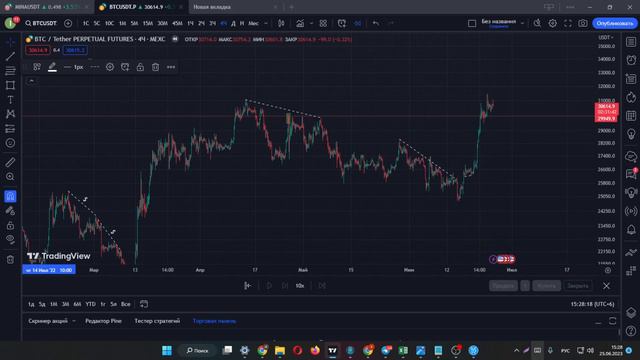Lock the selected drawing

coord(140,67)
